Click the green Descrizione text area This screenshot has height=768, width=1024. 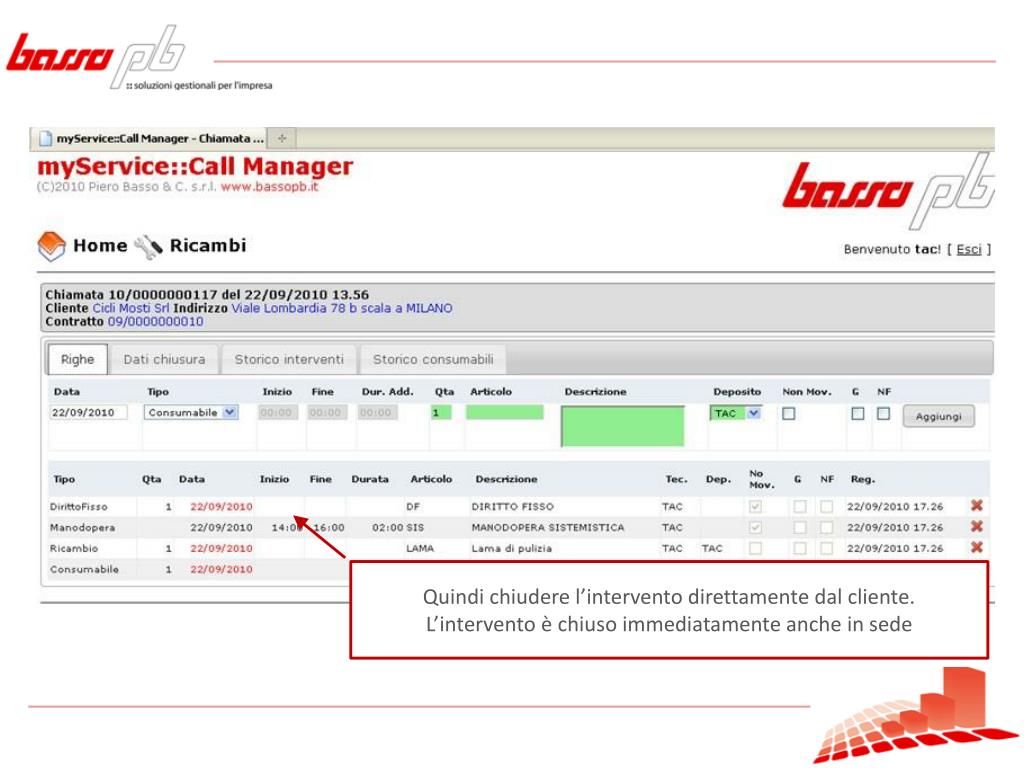[x=622, y=426]
